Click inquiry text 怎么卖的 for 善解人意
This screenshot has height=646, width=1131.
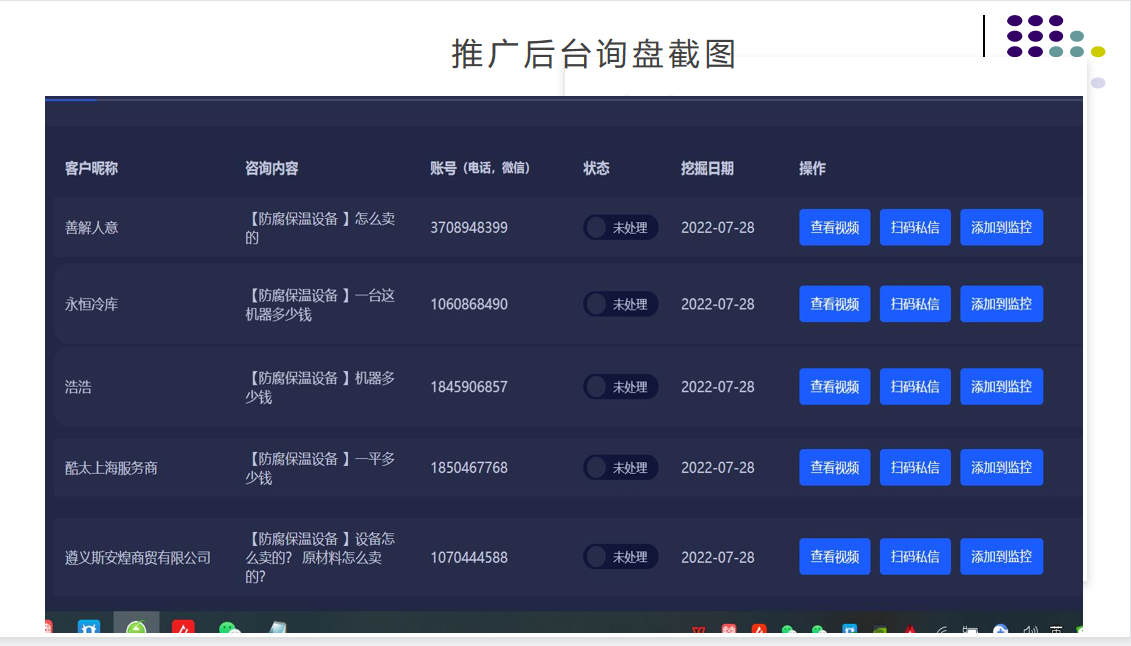click(320, 228)
